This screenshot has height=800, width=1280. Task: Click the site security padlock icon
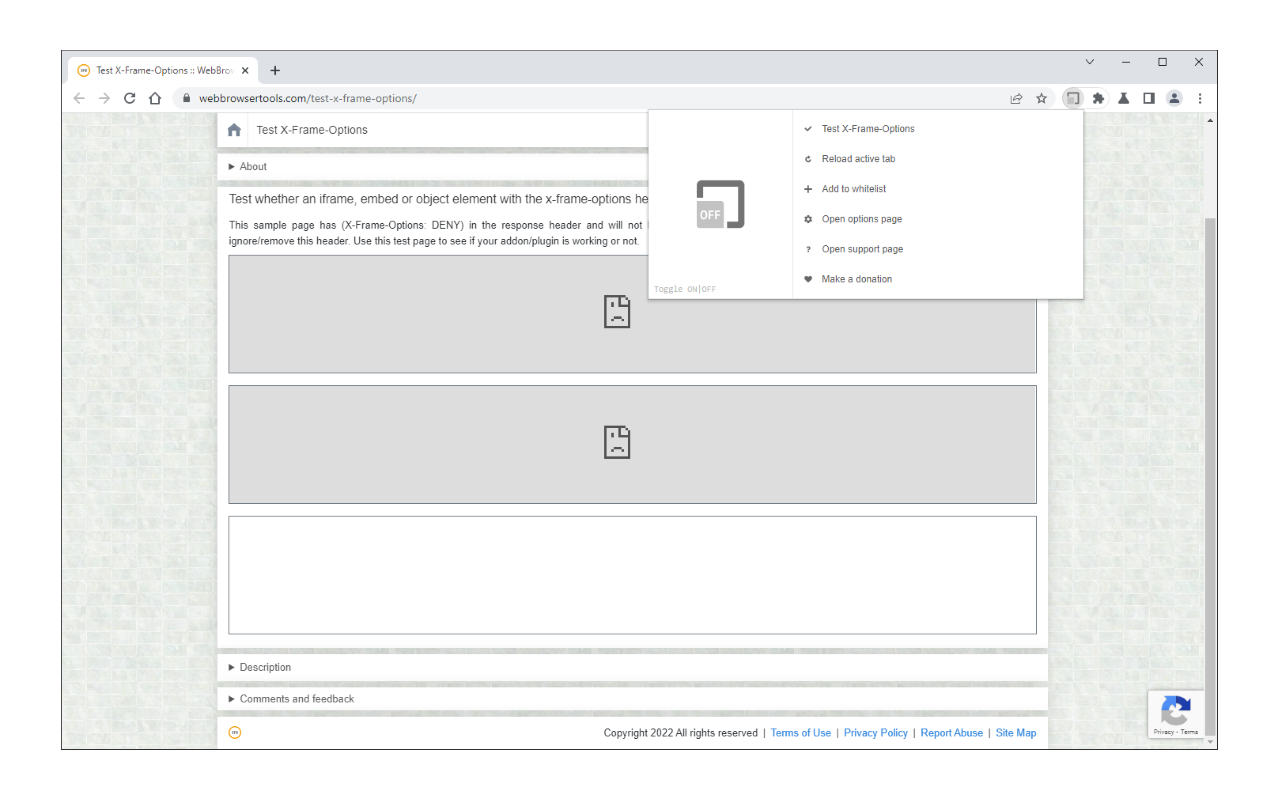pyautogui.click(x=186, y=98)
